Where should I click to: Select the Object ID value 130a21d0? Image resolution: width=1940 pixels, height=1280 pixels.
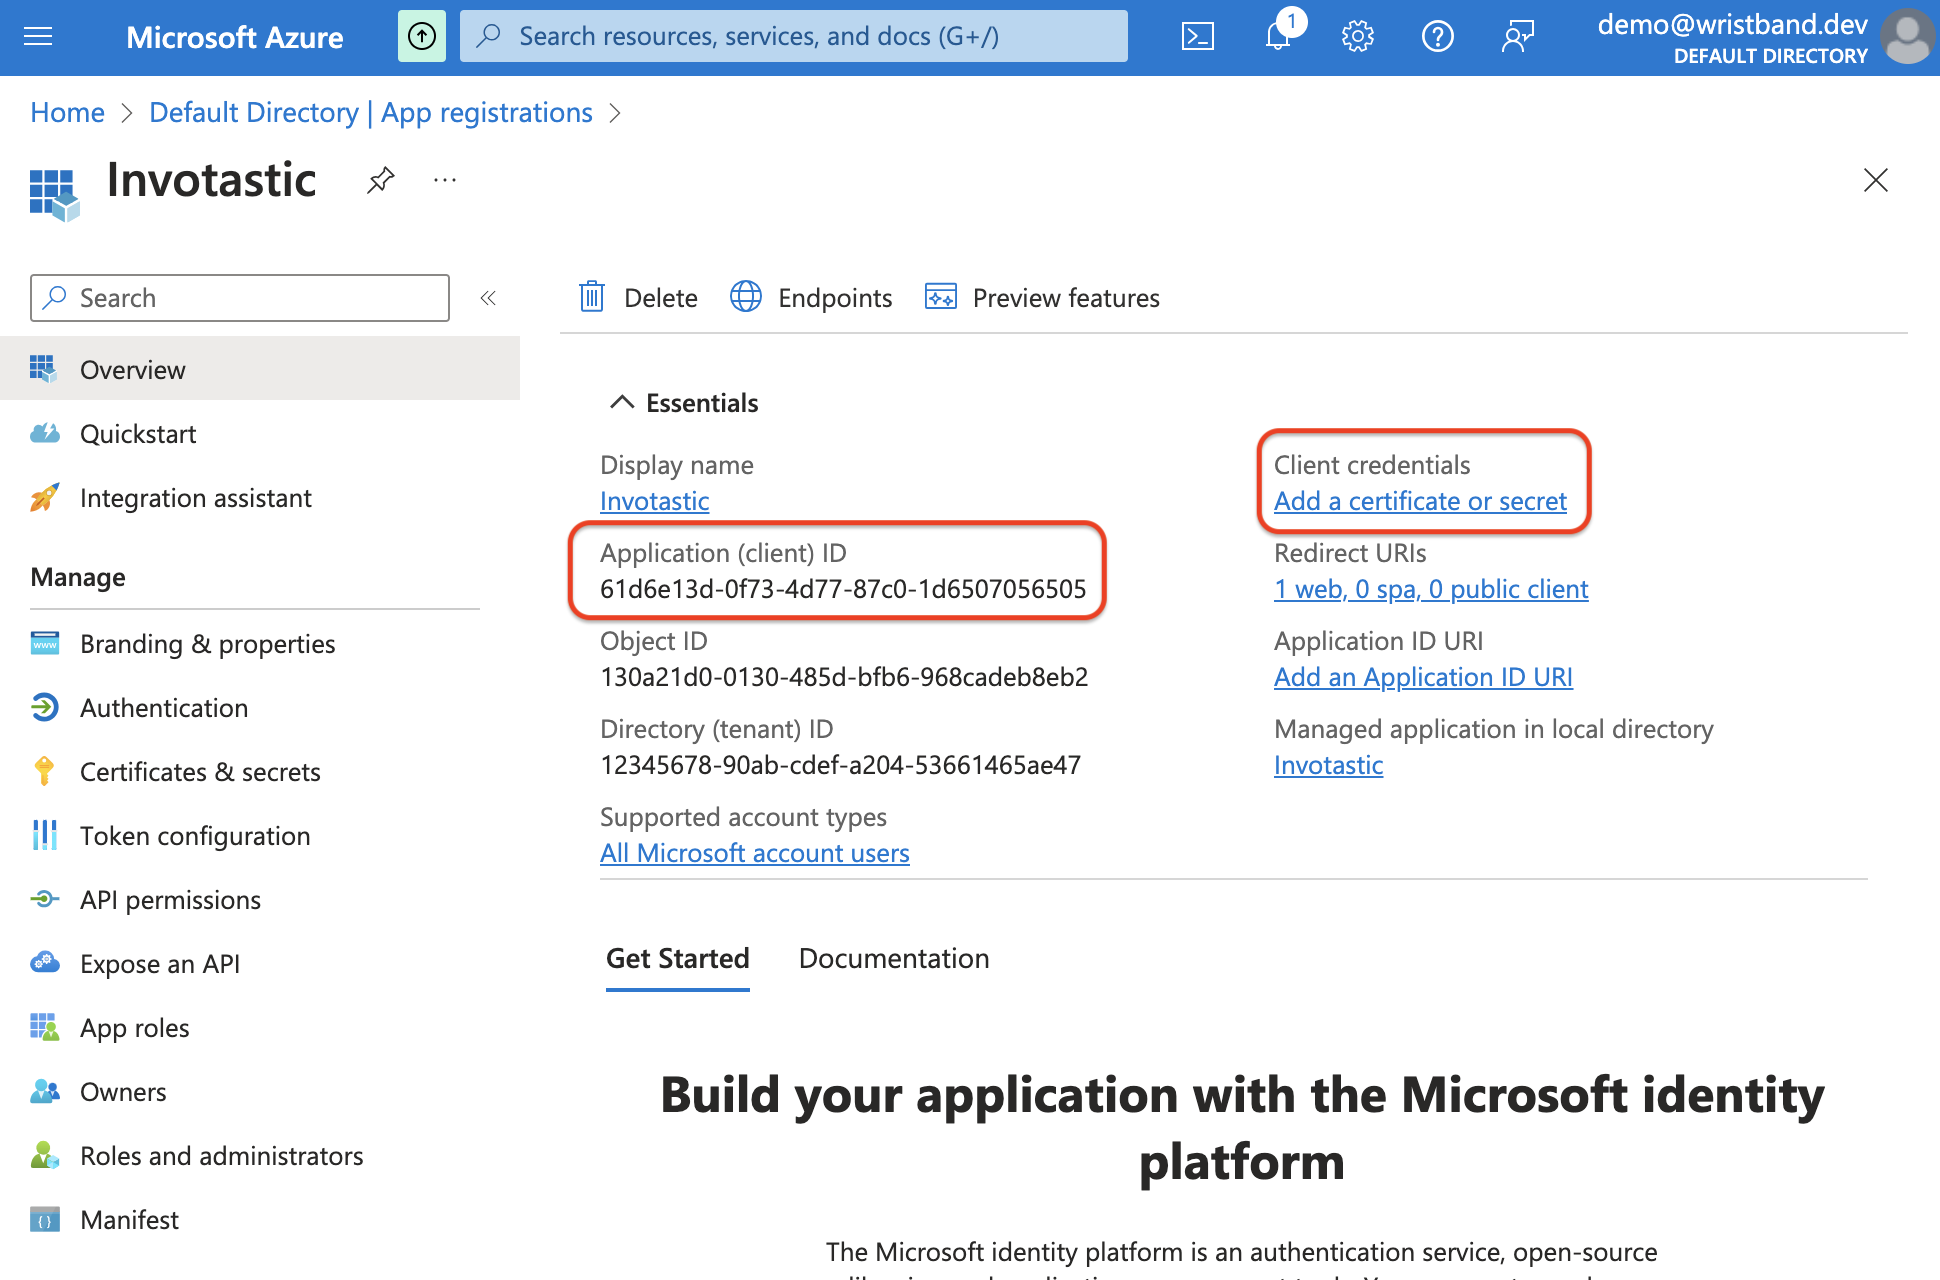coord(844,677)
